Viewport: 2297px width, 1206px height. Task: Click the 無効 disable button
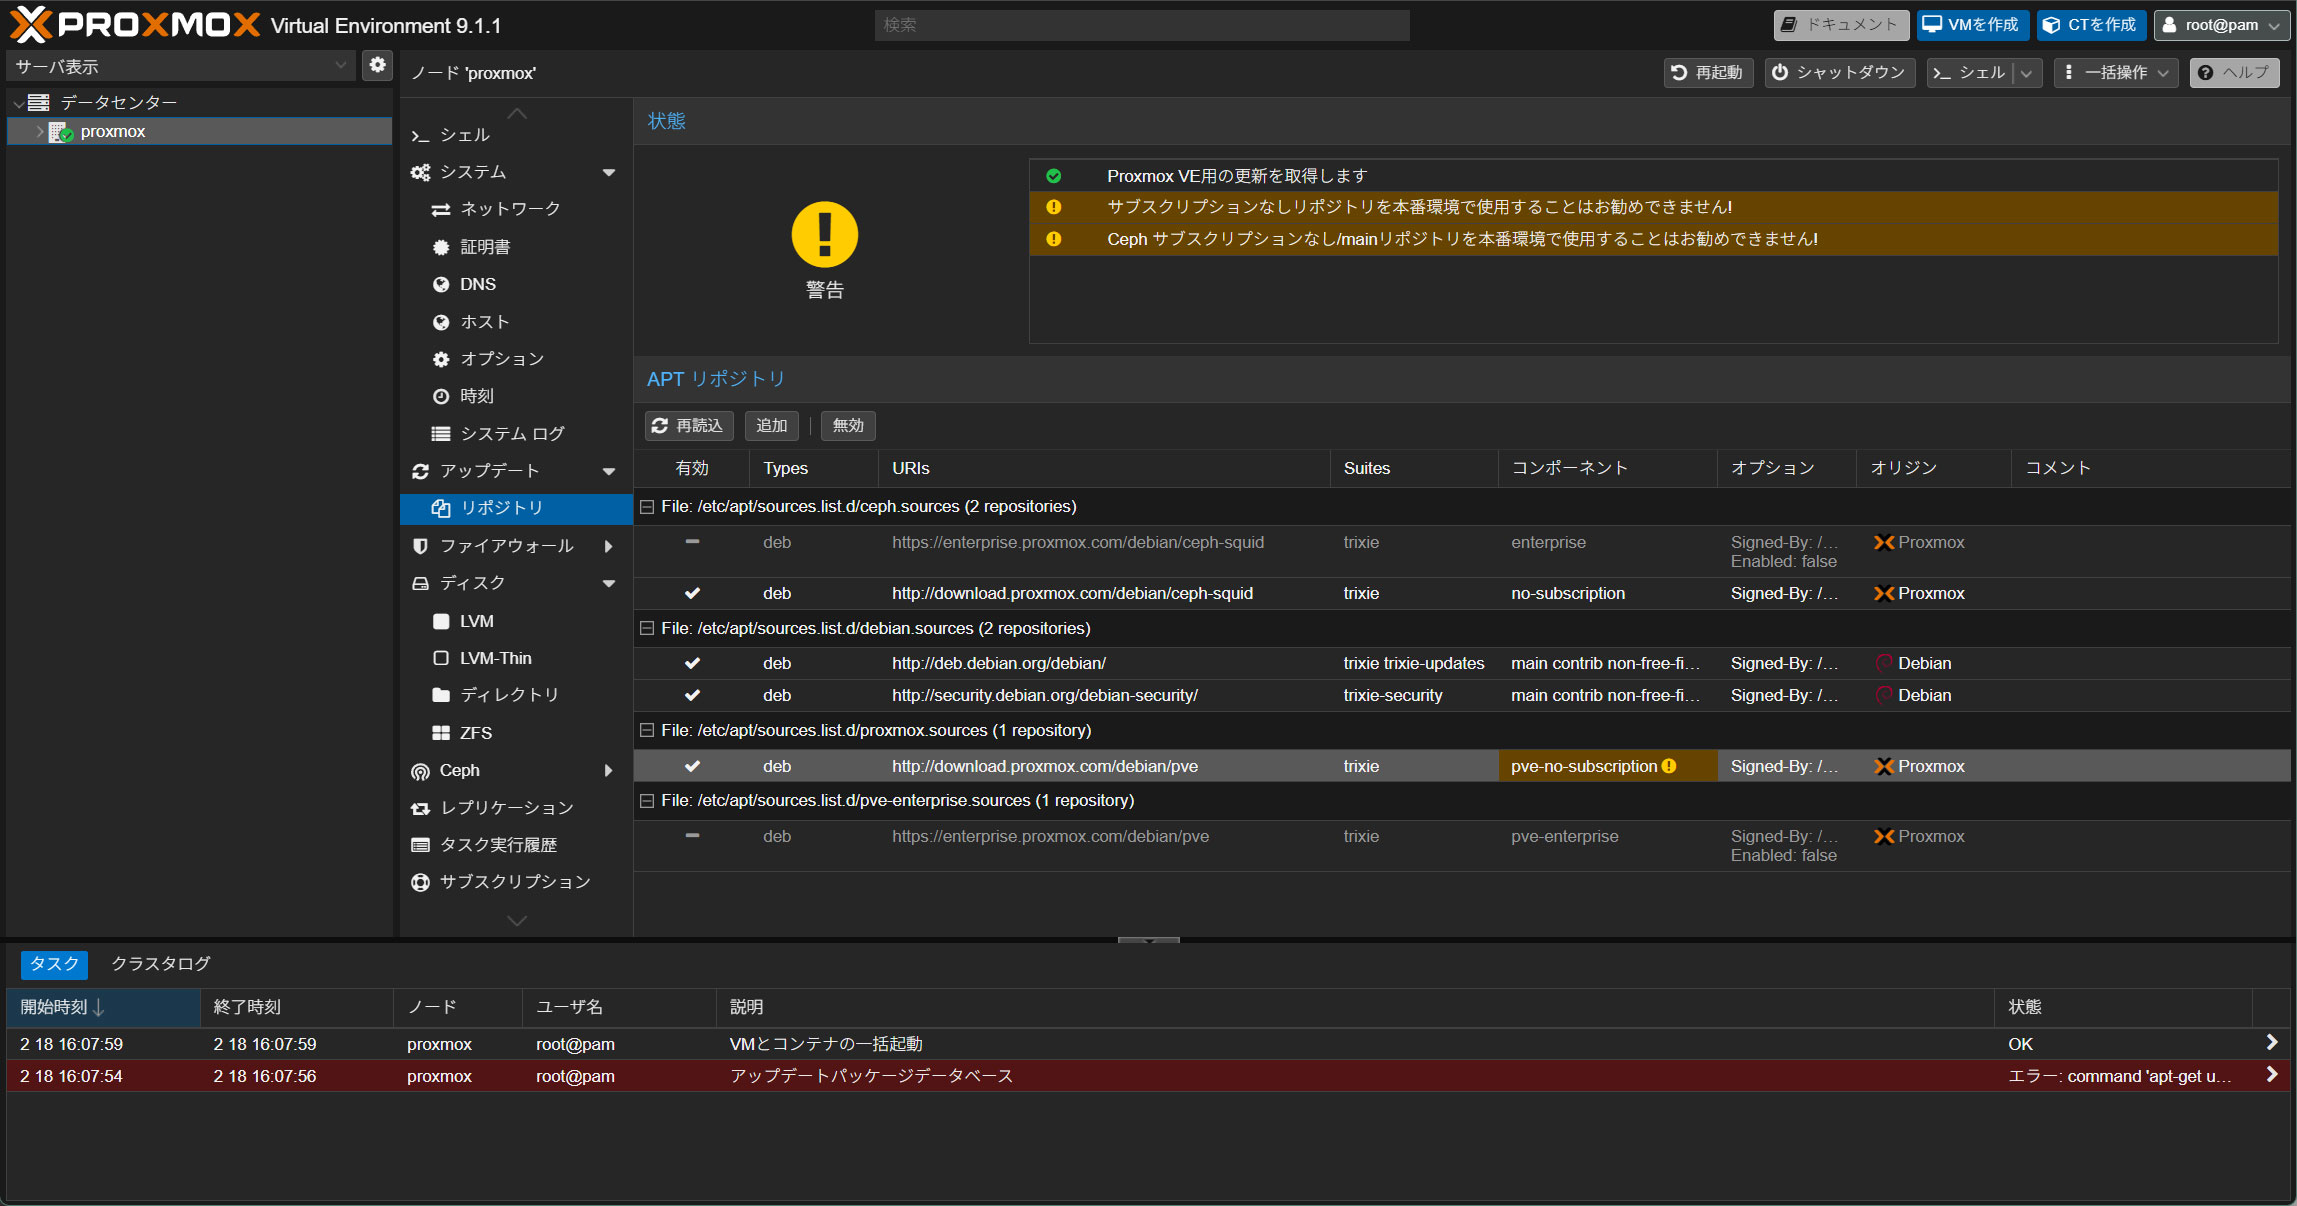tap(847, 426)
